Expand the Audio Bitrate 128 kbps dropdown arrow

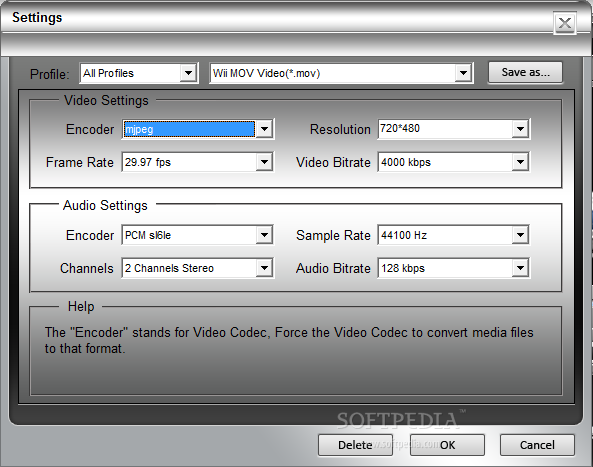[x=520, y=268]
